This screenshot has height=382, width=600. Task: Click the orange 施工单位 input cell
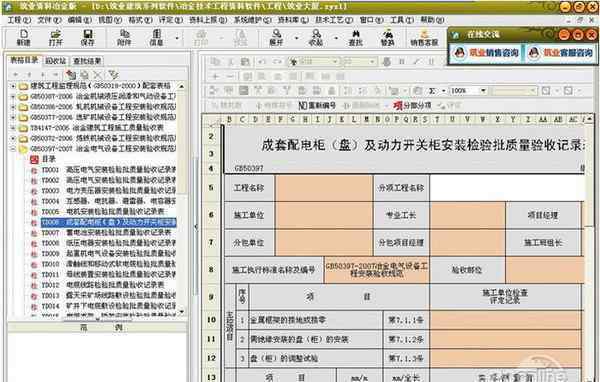324,215
